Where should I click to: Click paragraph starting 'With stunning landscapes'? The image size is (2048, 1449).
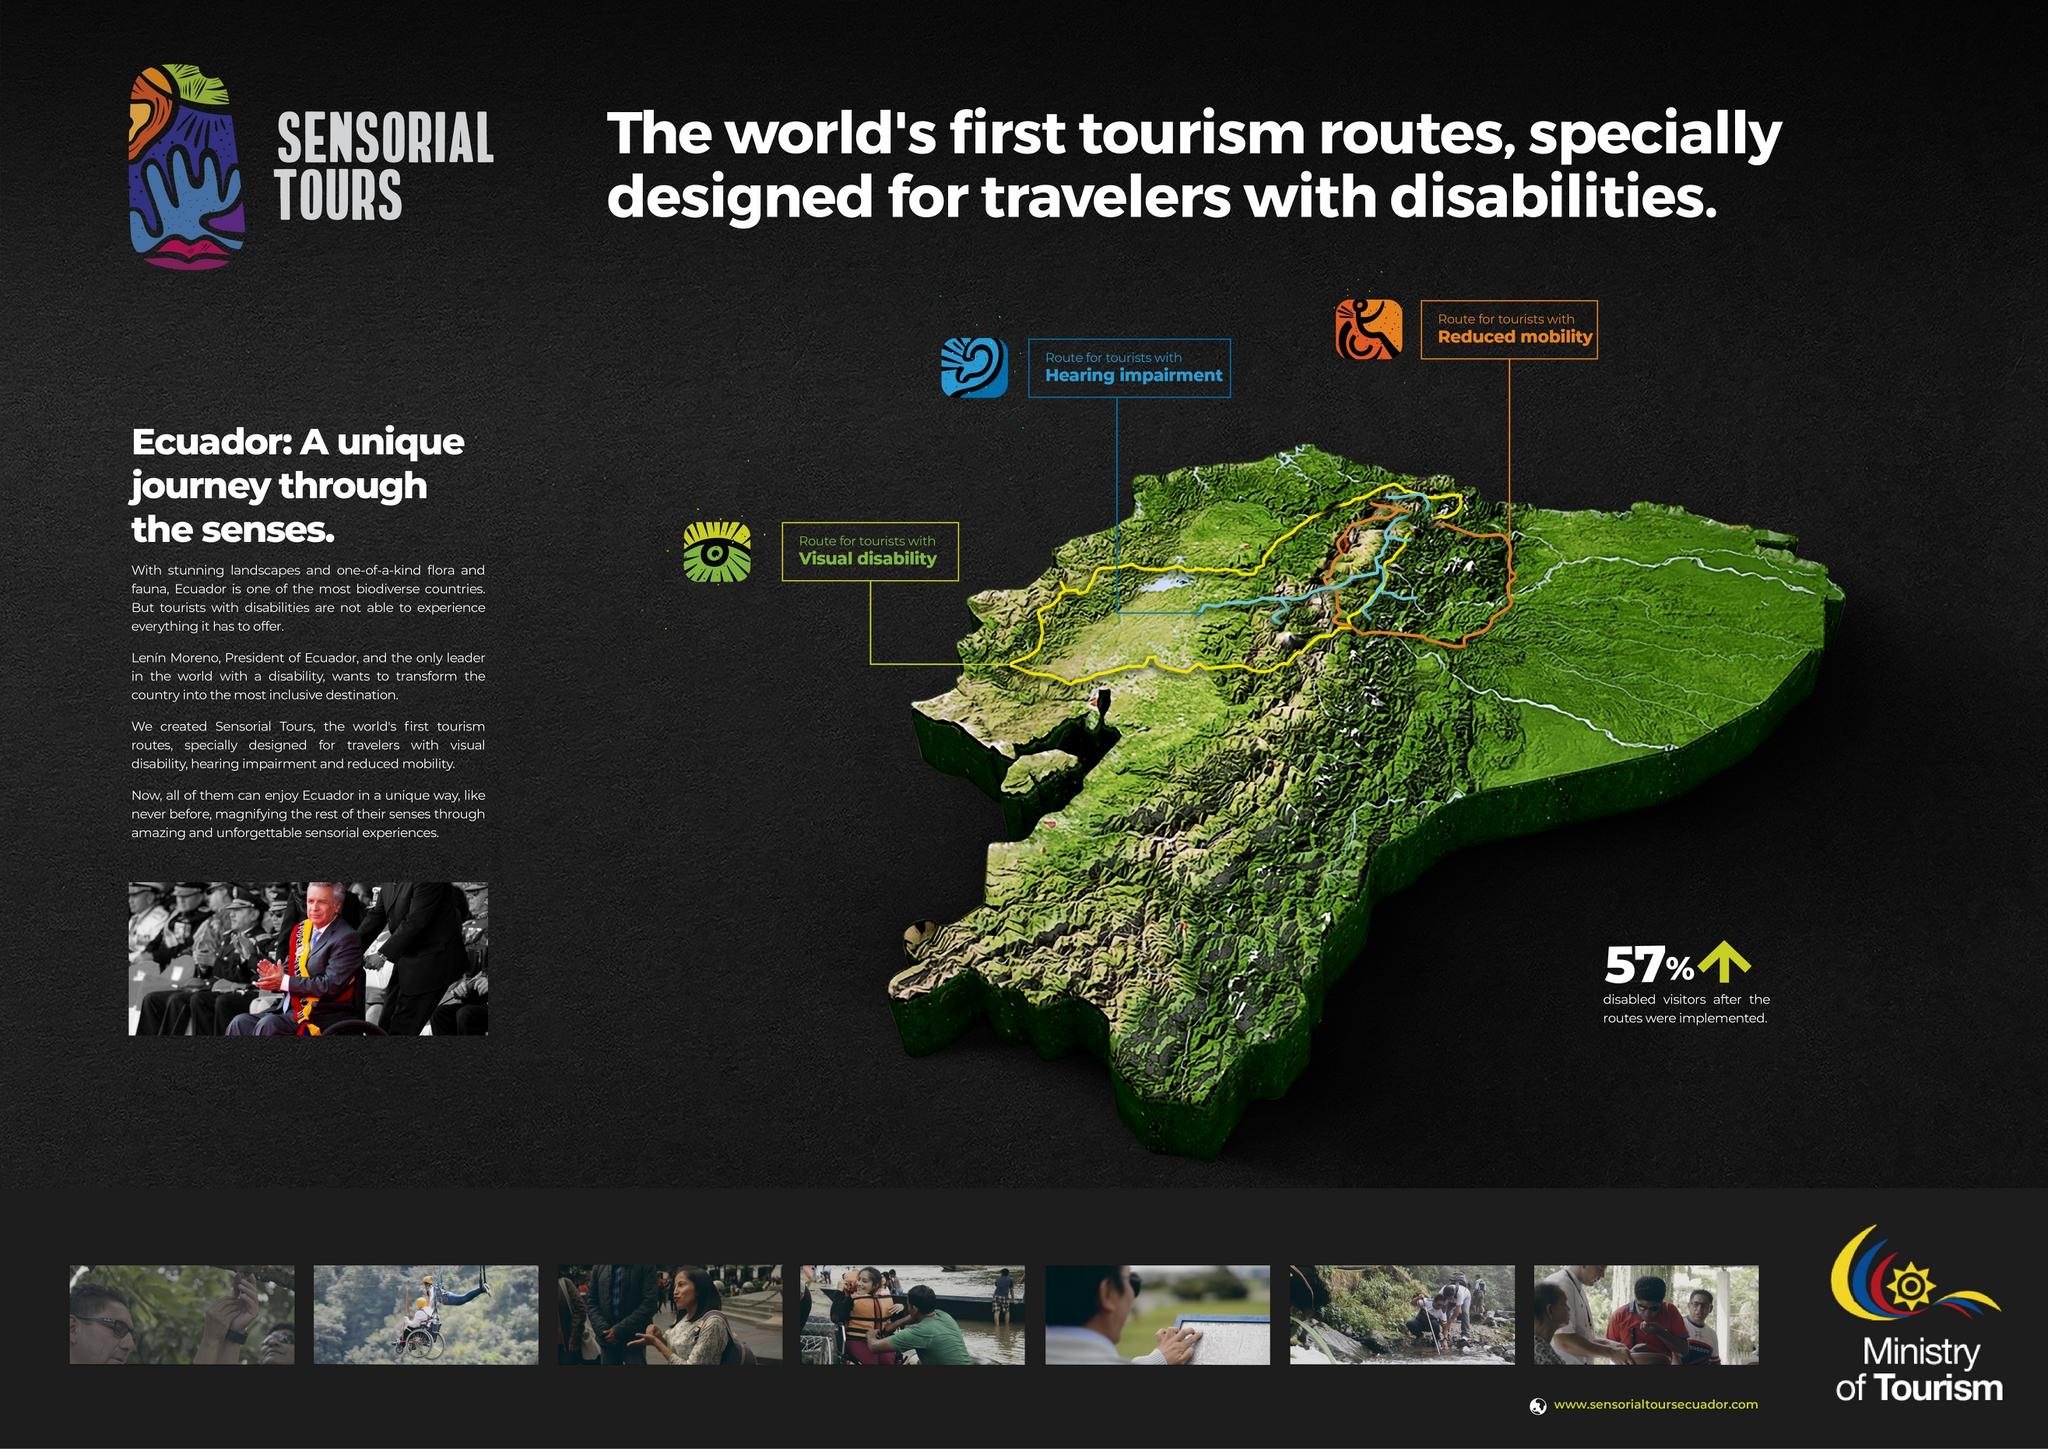(308, 598)
